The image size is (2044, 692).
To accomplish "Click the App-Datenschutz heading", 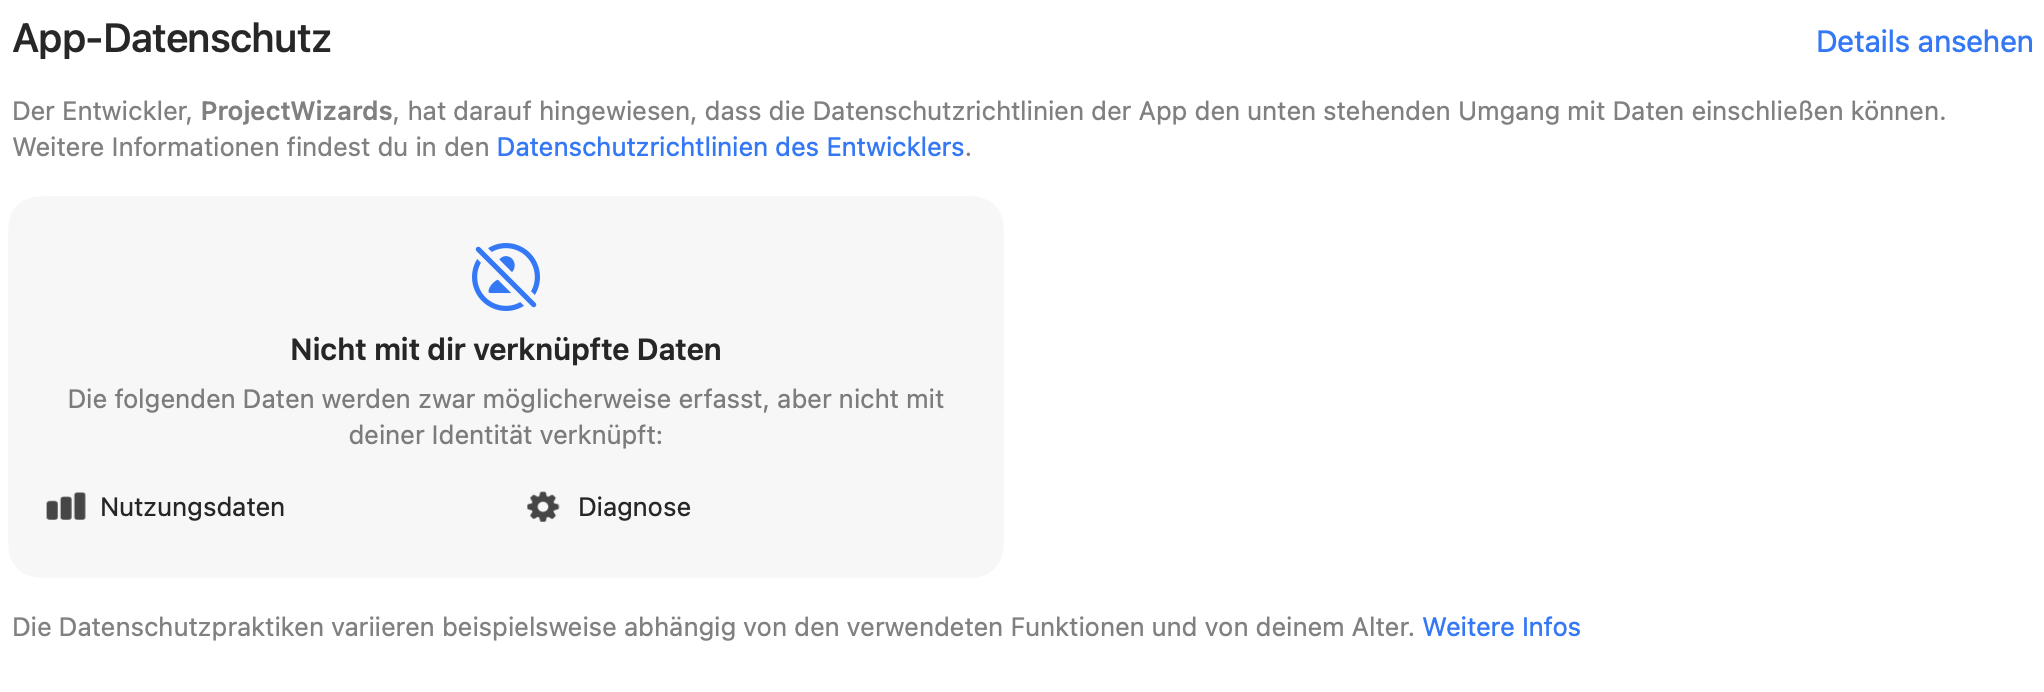I will pos(172,40).
